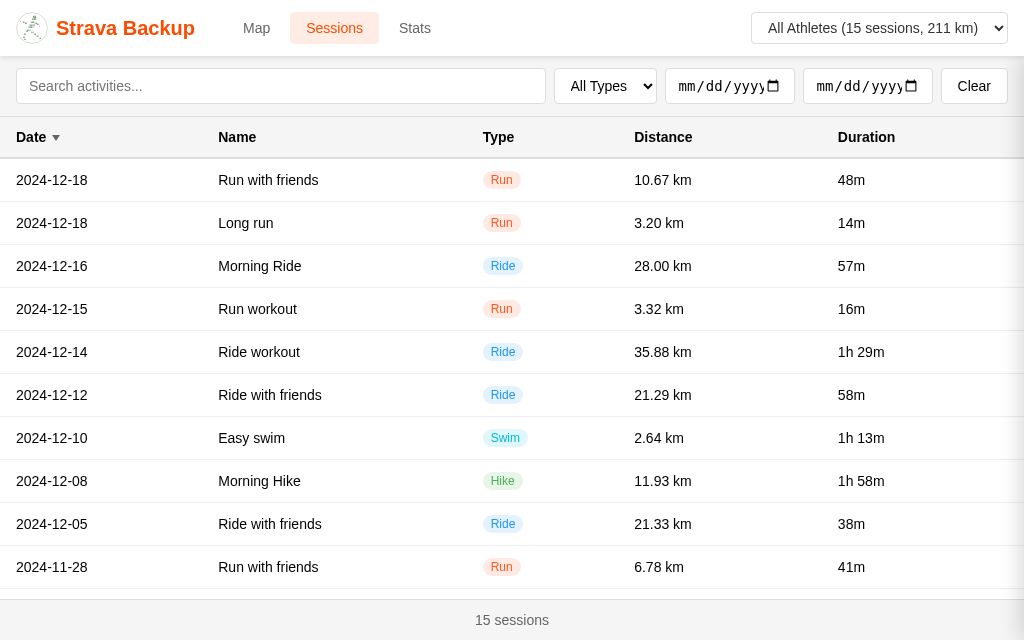
Task: Select the 10.67 km distance cell
Action: pos(663,180)
